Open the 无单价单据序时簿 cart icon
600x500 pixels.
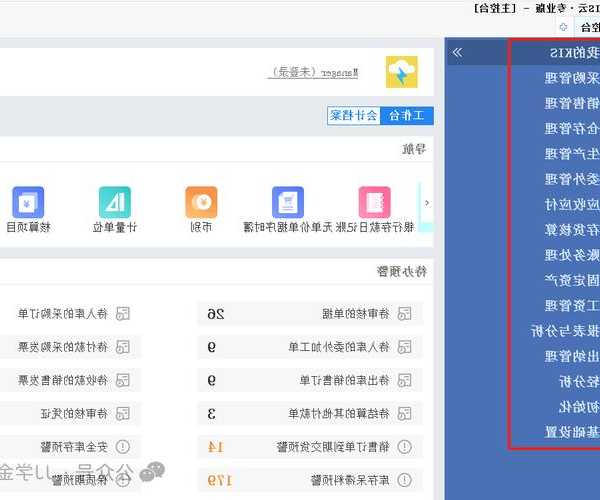coord(288,202)
